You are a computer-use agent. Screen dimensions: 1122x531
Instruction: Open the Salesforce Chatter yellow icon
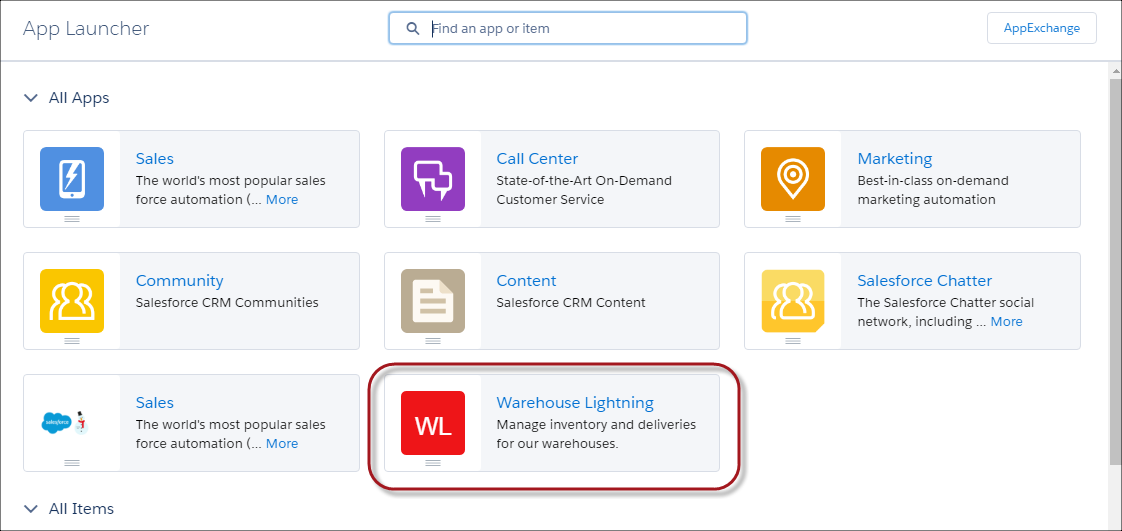(793, 301)
